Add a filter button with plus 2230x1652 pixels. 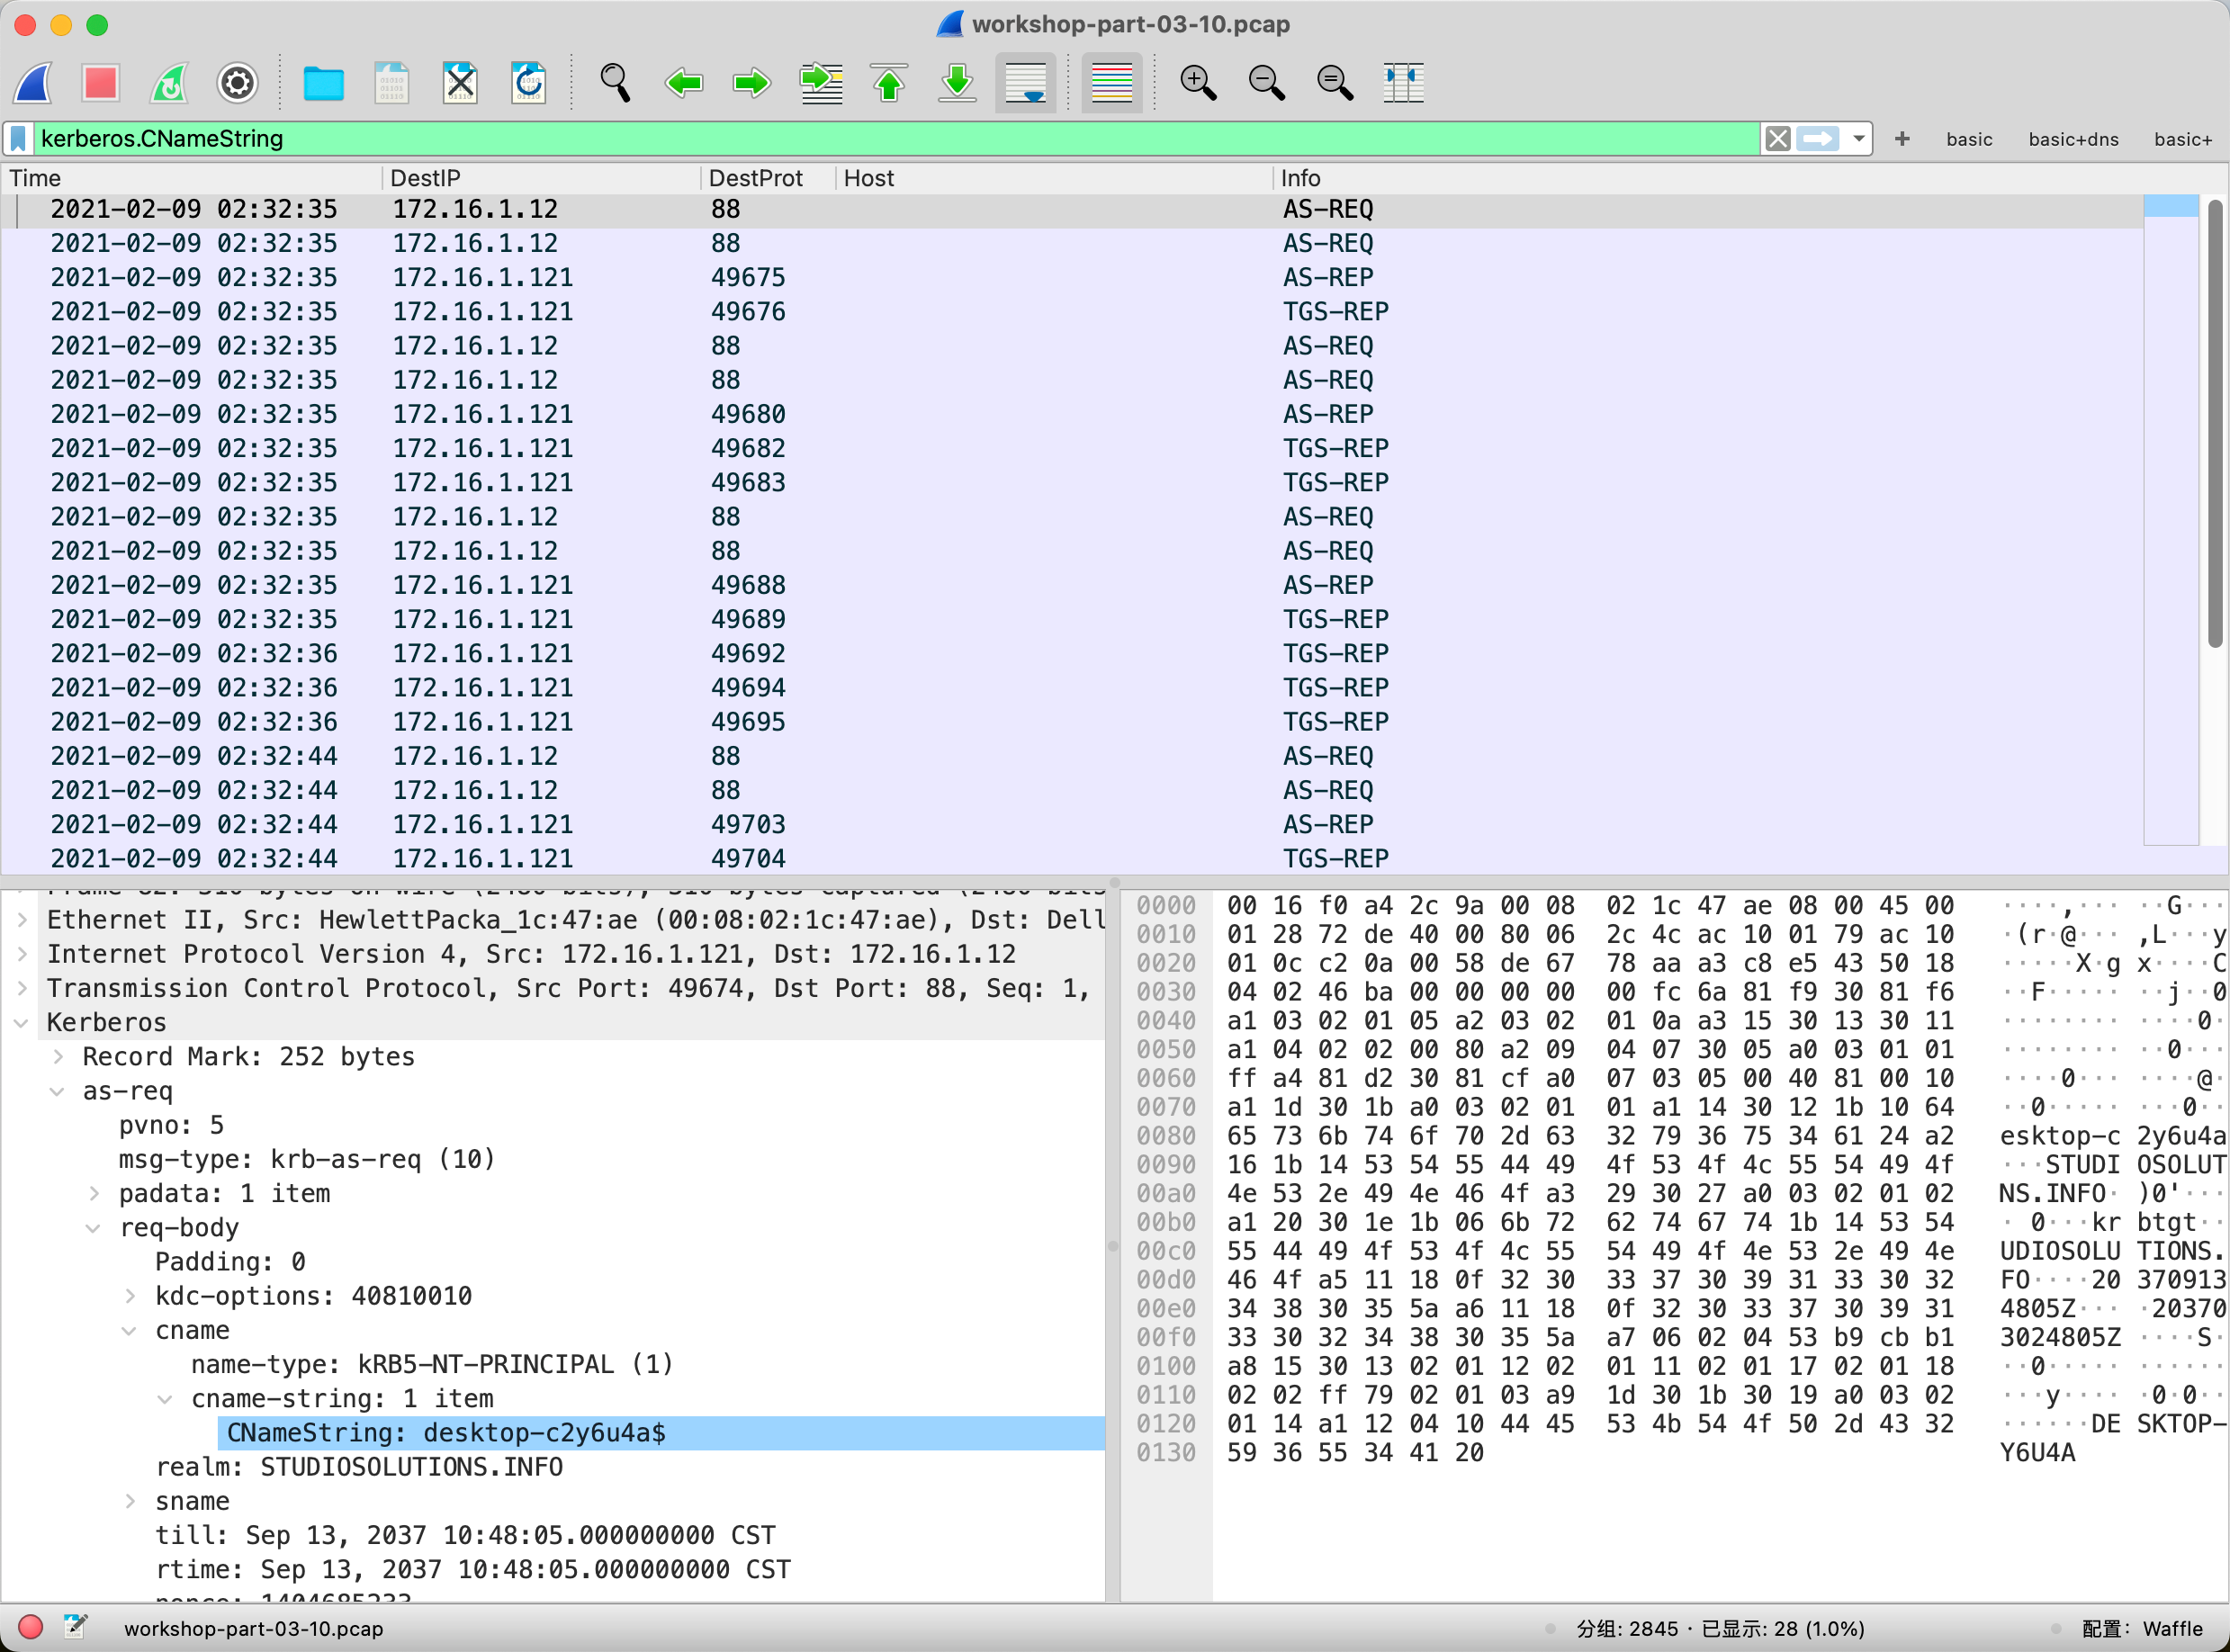[1902, 139]
